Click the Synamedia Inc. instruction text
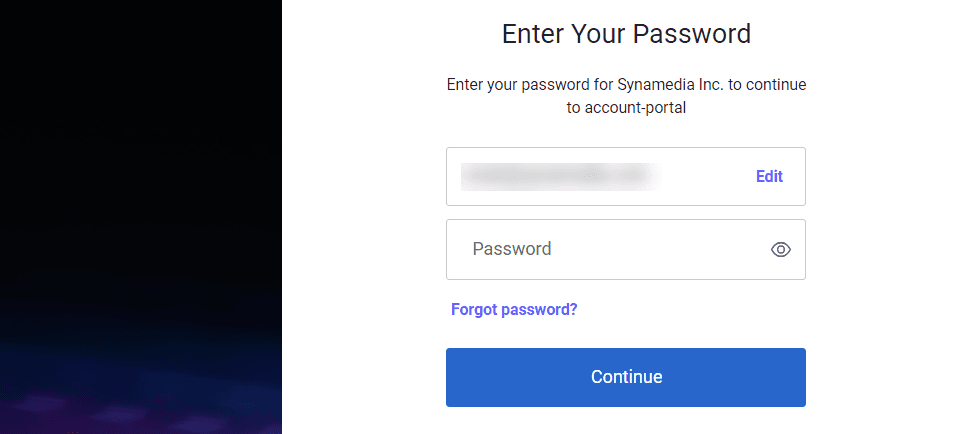The image size is (955, 434). pyautogui.click(x=626, y=85)
